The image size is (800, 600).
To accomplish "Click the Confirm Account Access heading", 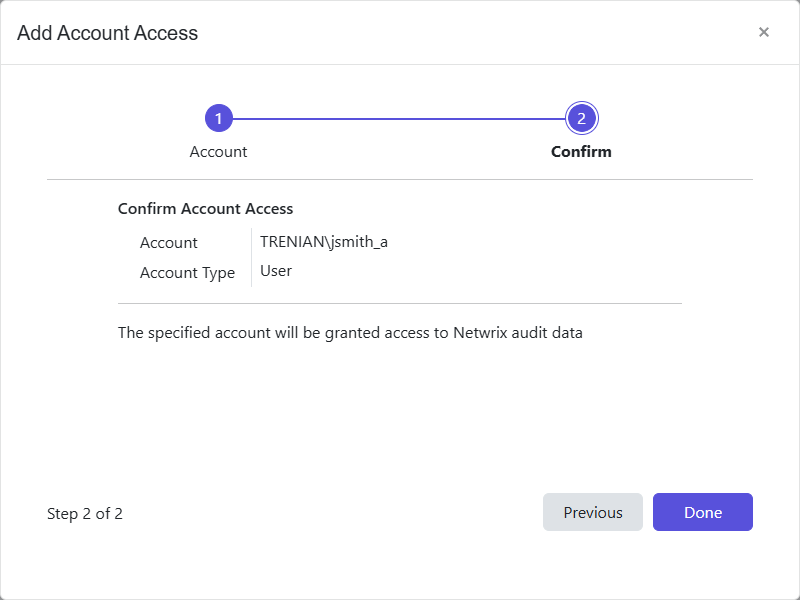I will tap(205, 208).
